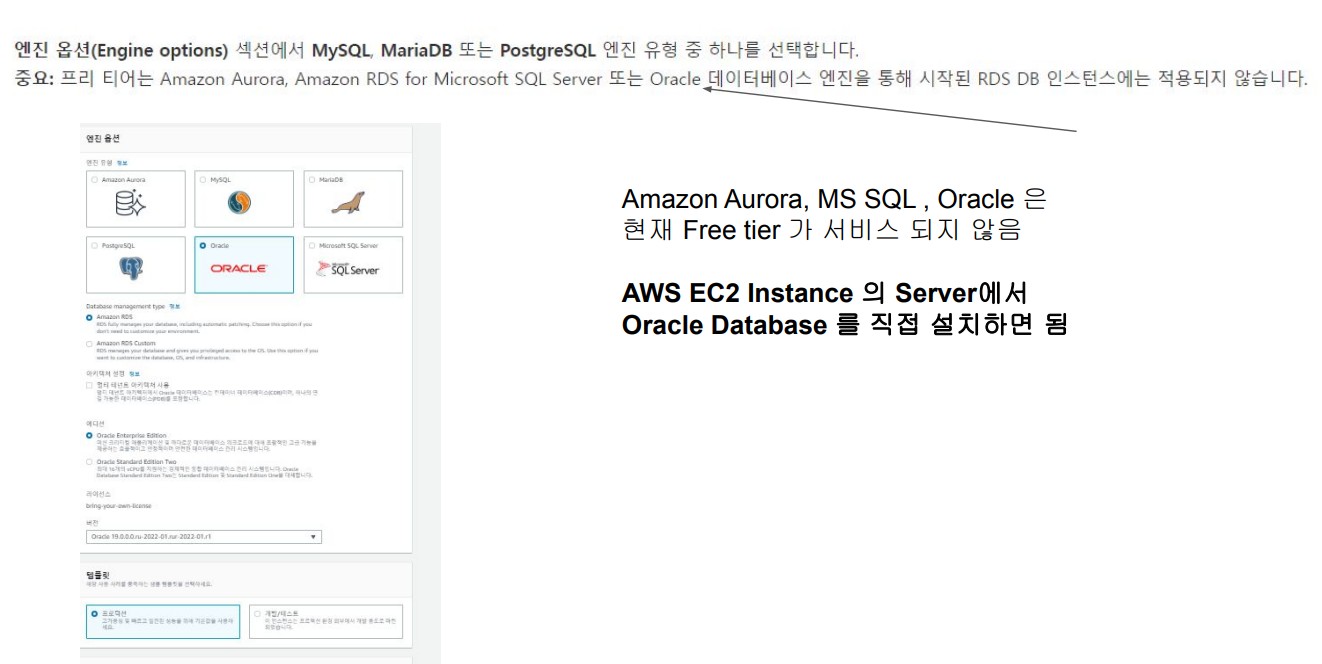Click the red ORACLE logo
This screenshot has height=664, width=1322.
238,268
